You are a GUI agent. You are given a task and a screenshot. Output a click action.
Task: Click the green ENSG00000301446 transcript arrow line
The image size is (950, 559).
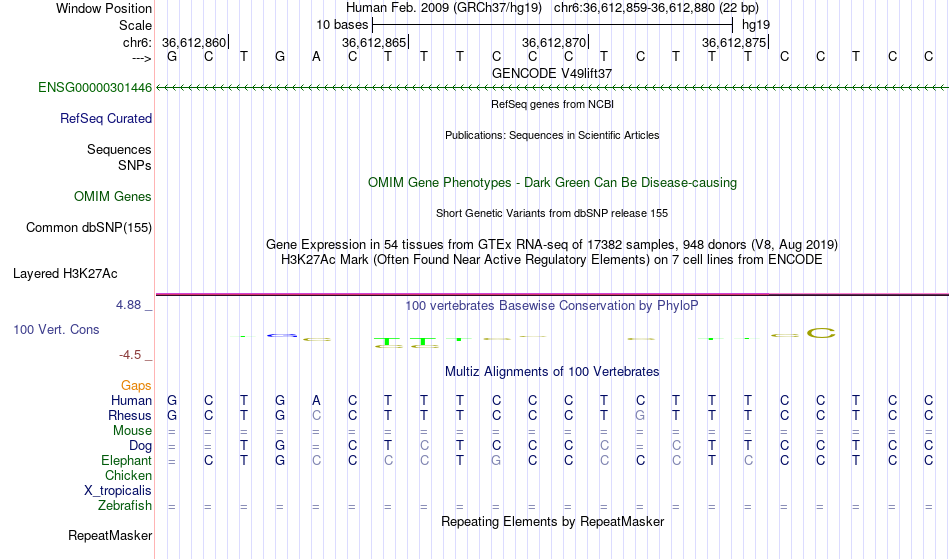(552, 88)
